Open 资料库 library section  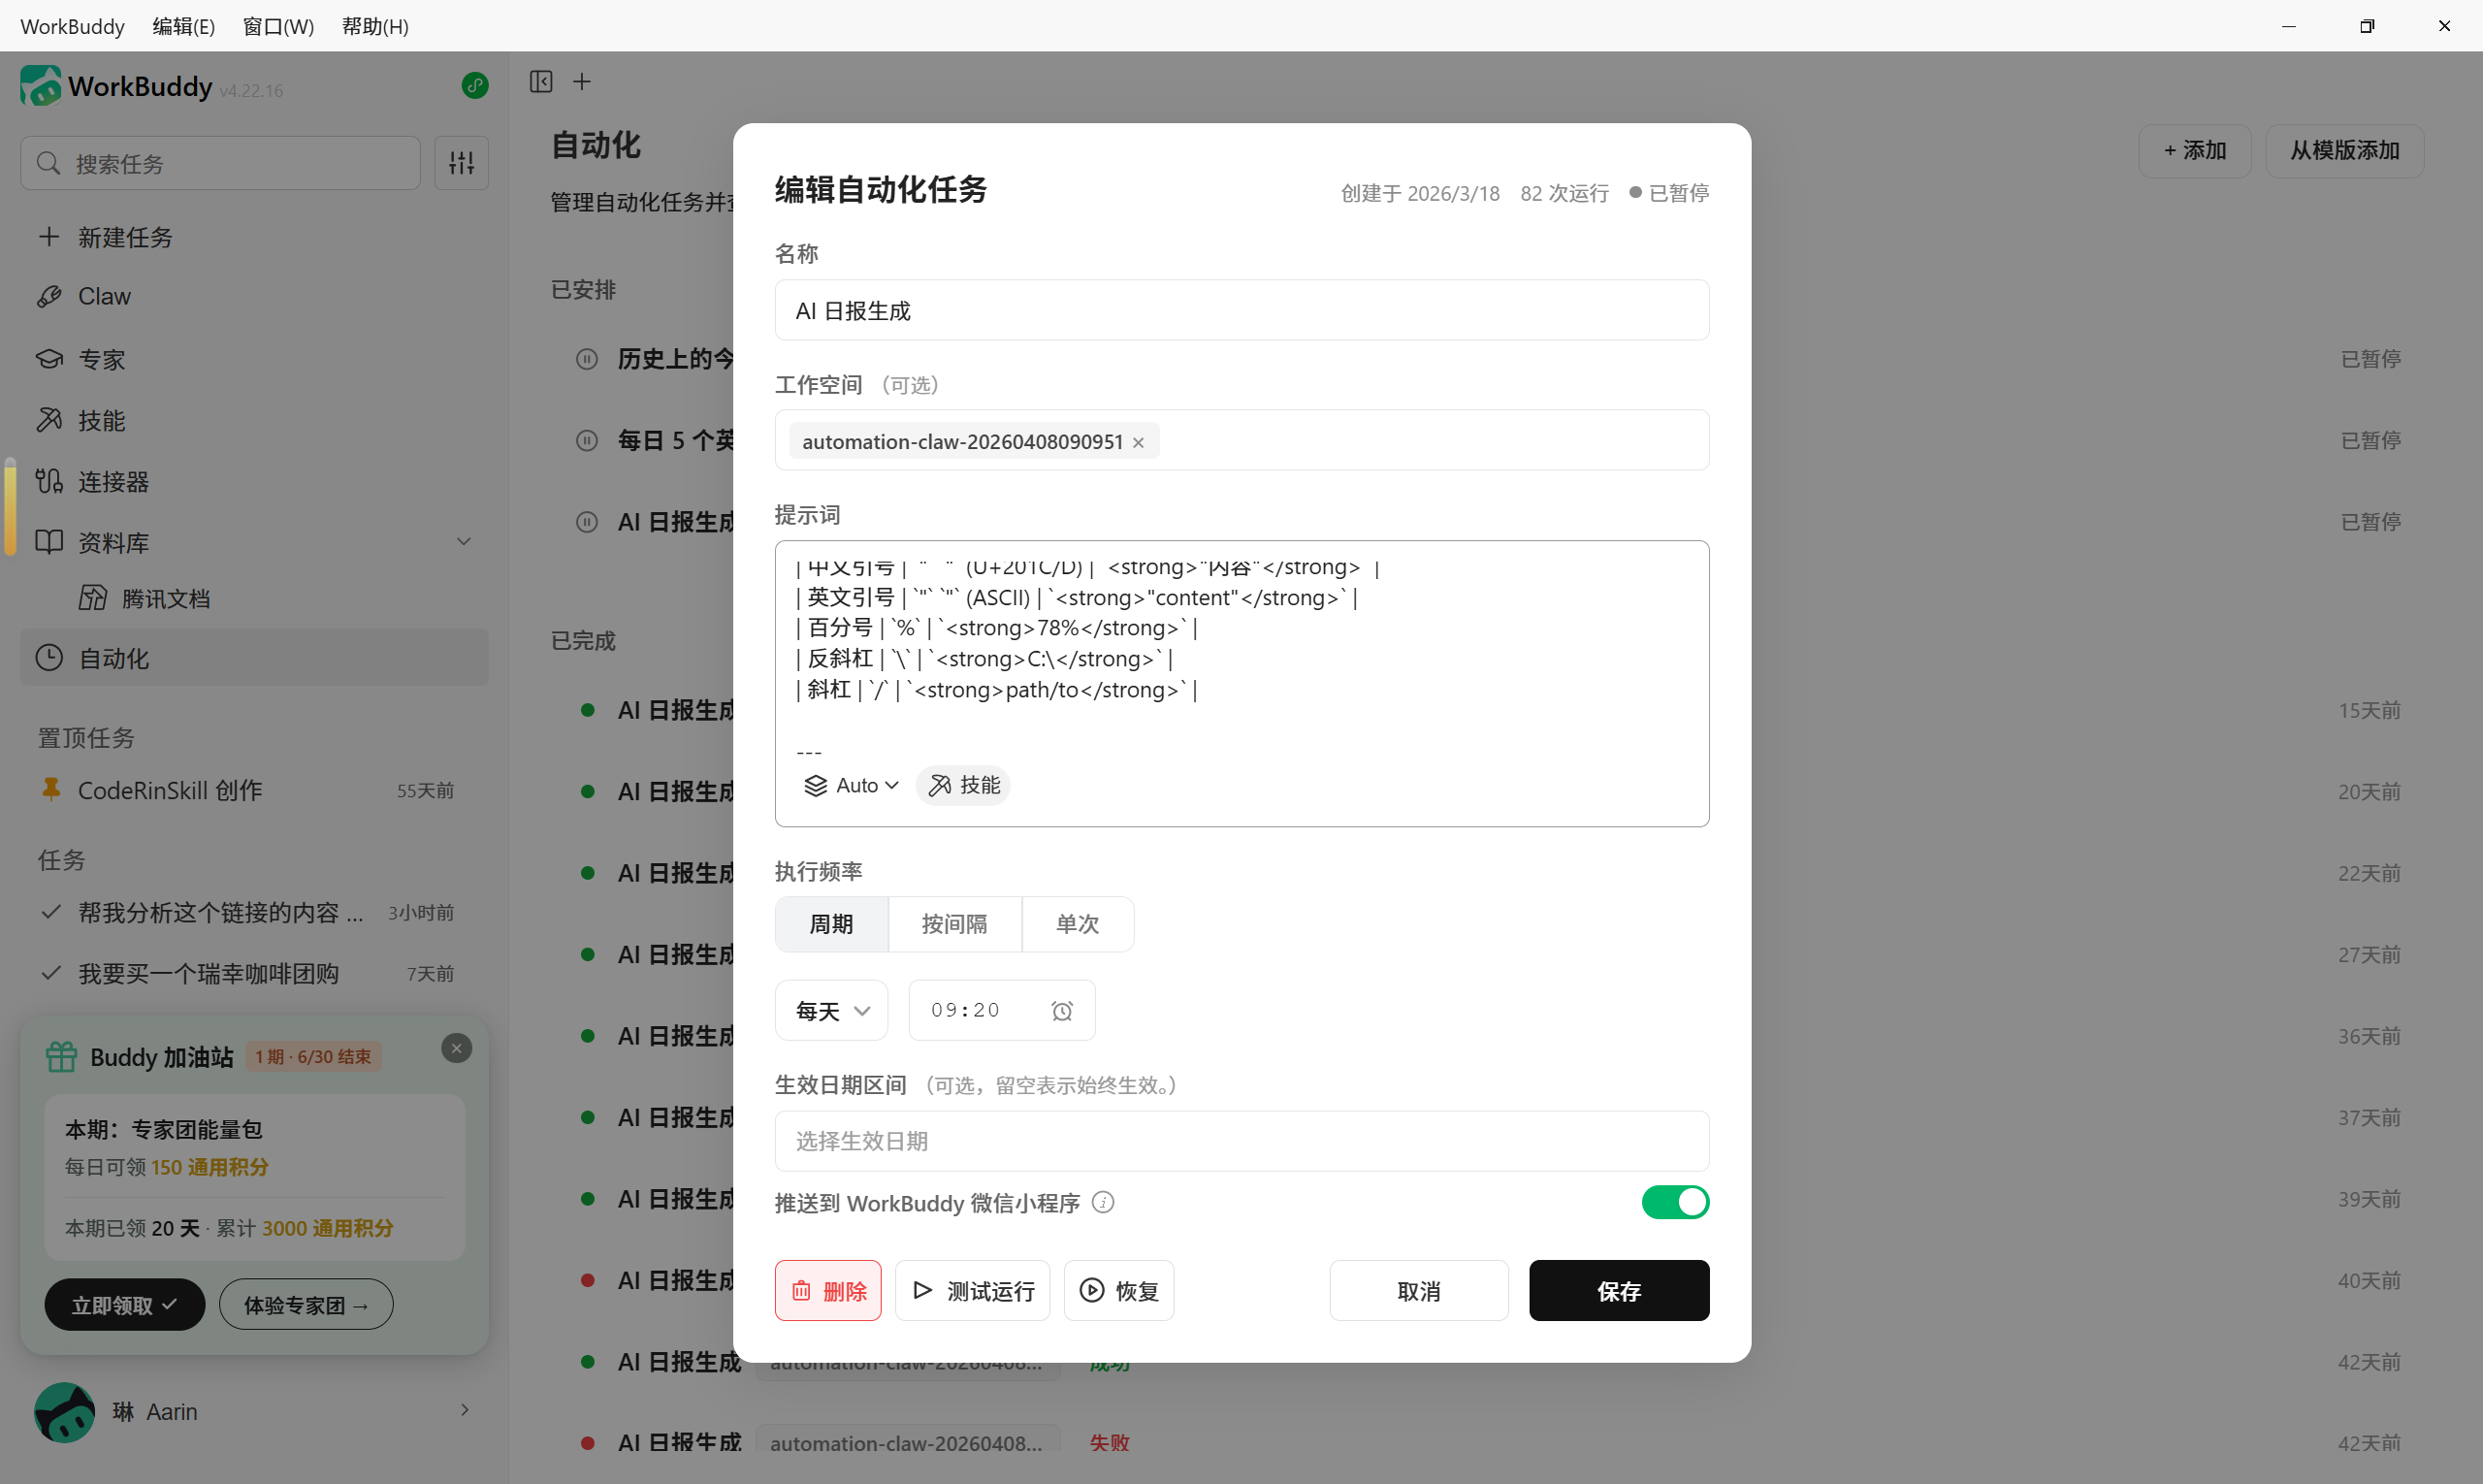coord(254,542)
